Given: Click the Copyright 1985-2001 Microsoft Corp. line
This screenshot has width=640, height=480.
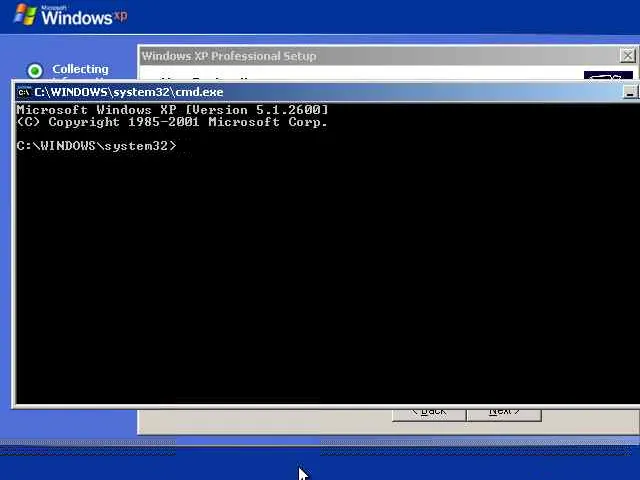Looking at the screenshot, I should point(172,122).
